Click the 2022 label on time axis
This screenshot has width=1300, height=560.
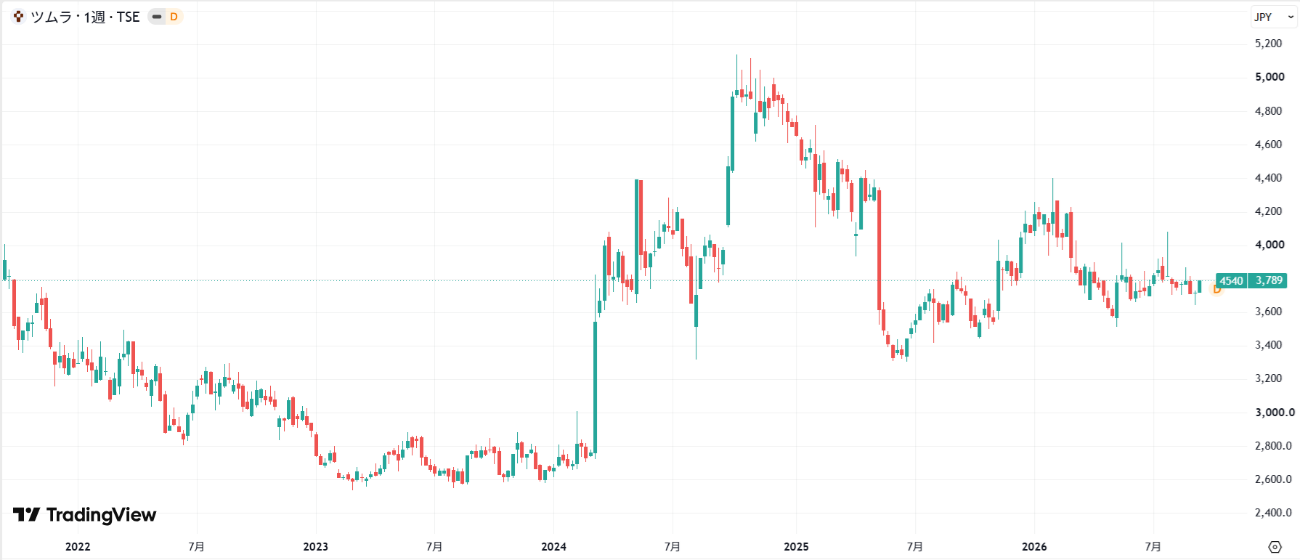[x=77, y=547]
